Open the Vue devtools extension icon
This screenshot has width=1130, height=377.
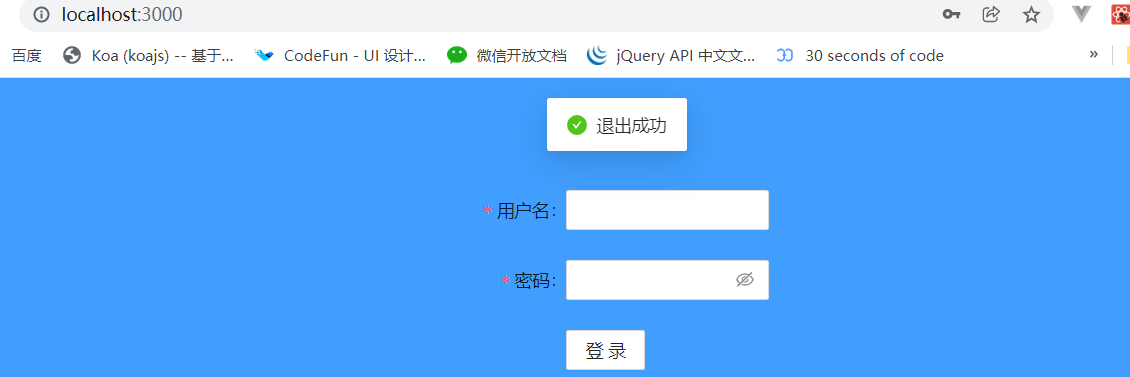pyautogui.click(x=1081, y=14)
